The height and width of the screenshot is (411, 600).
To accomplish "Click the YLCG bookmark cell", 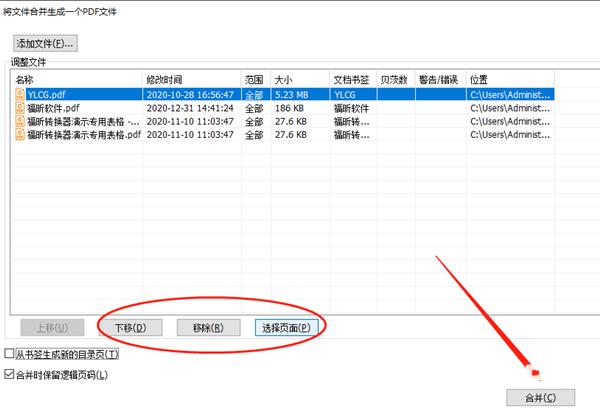I will (x=345, y=95).
